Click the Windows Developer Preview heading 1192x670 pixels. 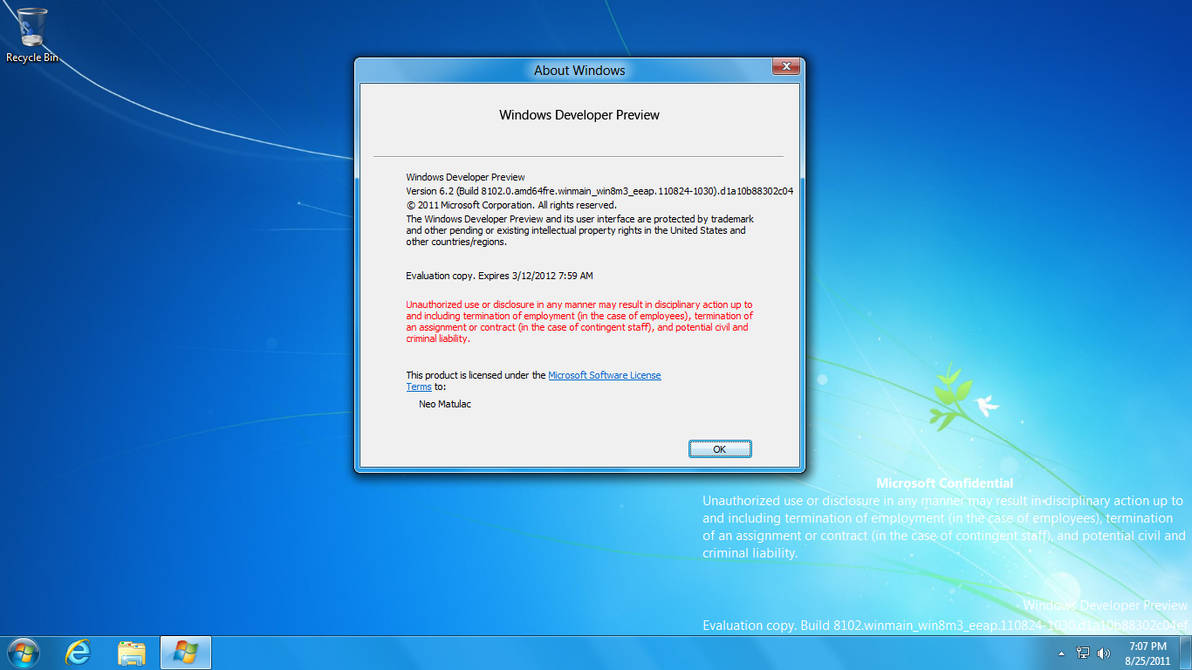click(x=579, y=115)
